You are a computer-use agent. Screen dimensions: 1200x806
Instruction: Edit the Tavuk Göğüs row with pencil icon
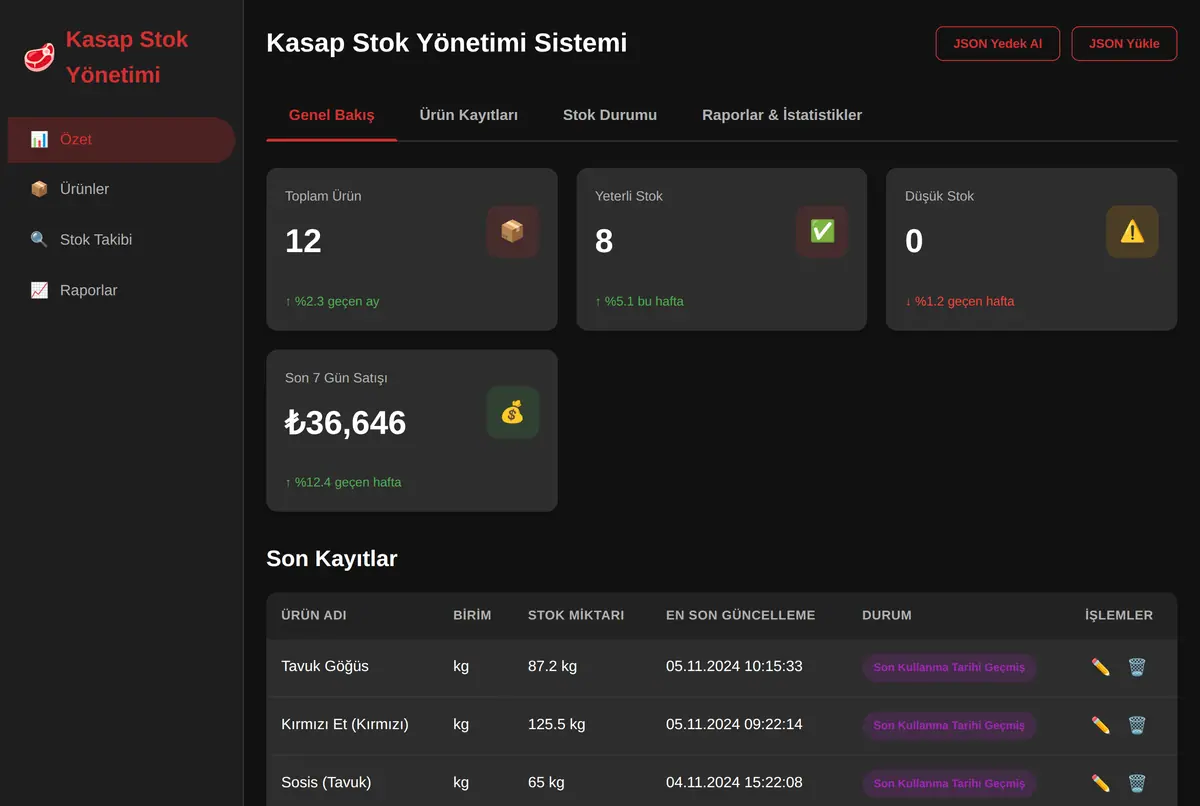pyautogui.click(x=1101, y=667)
